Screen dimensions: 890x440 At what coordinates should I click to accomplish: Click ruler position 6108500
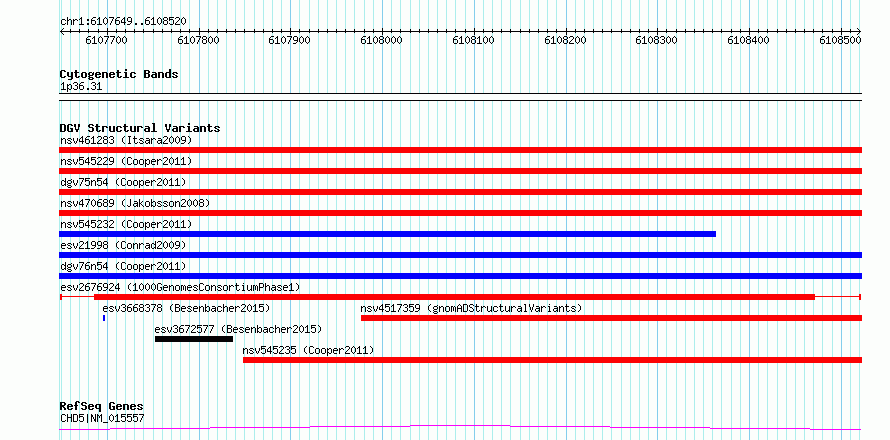841,40
